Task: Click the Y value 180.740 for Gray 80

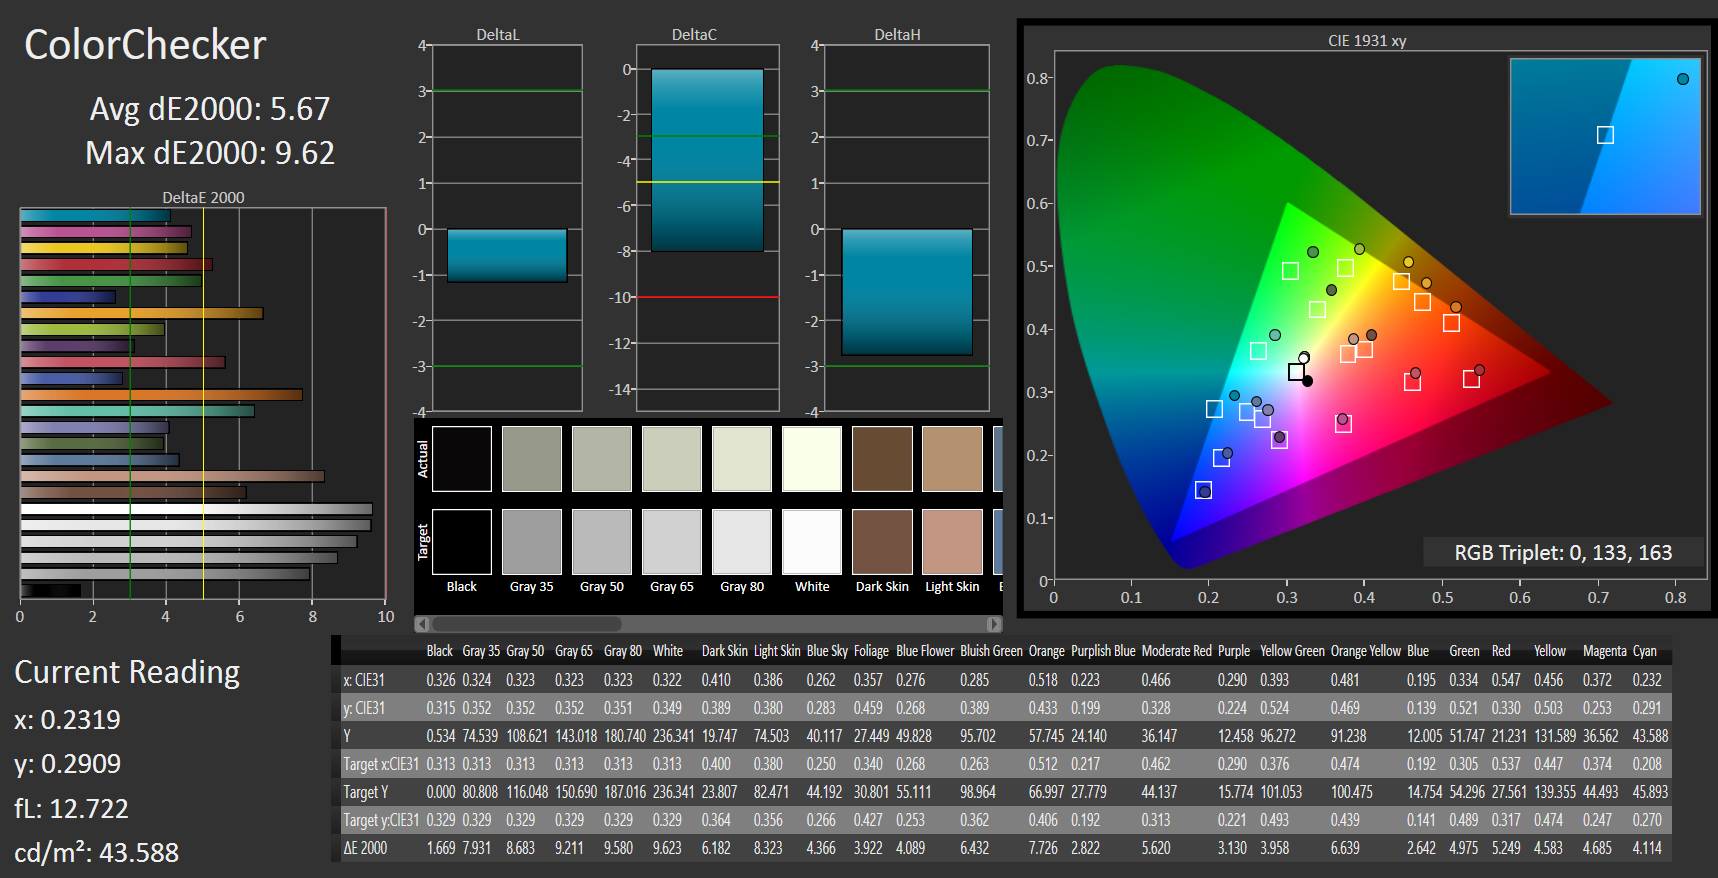Action: pos(625,736)
